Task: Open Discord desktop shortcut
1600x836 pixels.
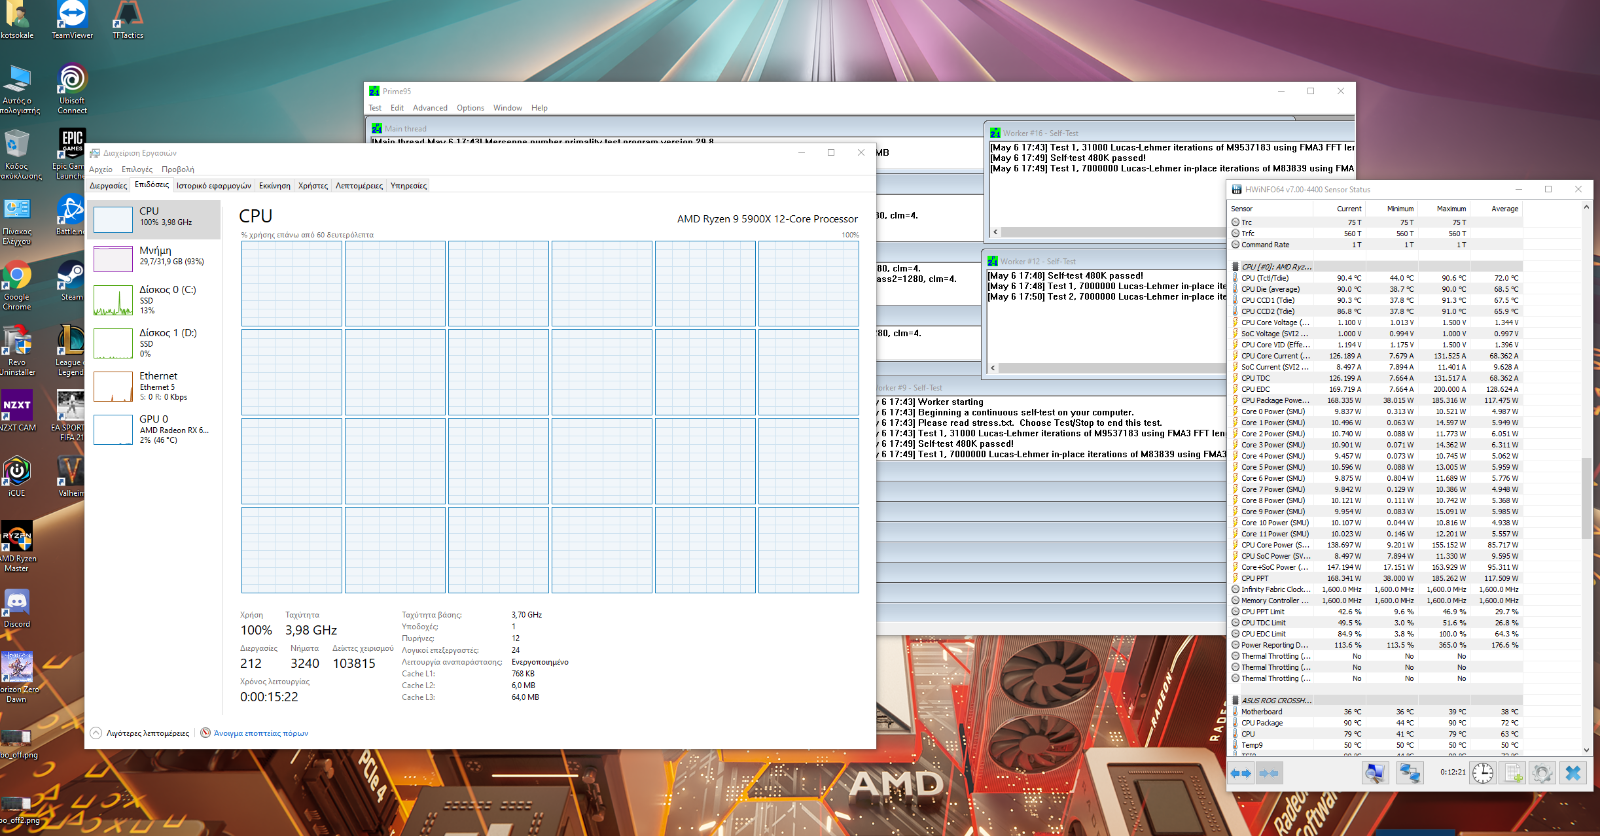Action: coord(17,607)
